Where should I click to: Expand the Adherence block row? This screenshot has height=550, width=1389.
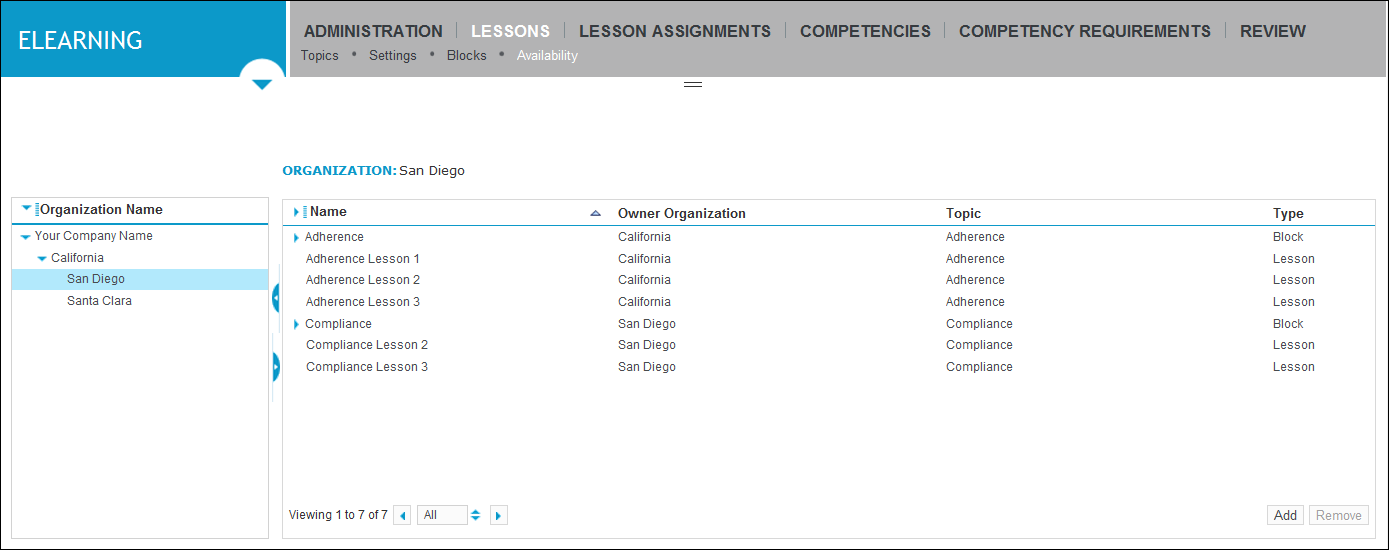coord(297,238)
